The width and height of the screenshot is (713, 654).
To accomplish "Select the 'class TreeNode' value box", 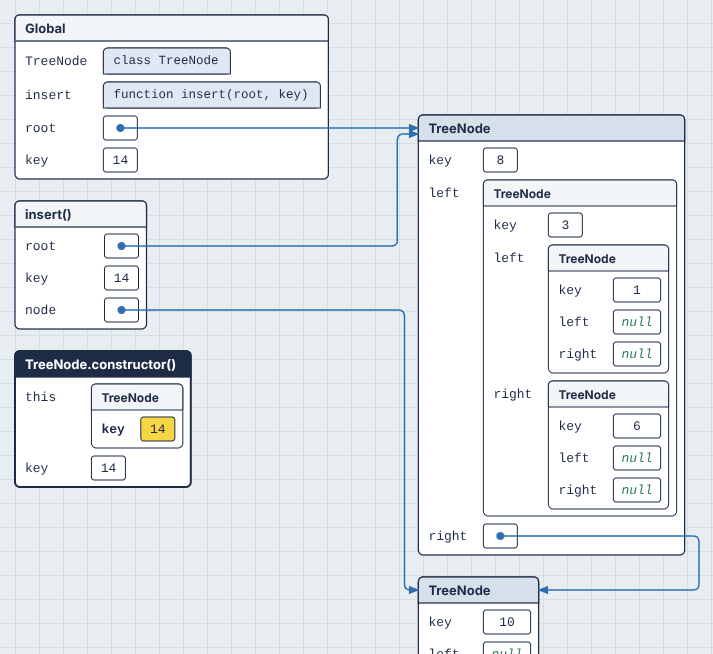I will (166, 60).
